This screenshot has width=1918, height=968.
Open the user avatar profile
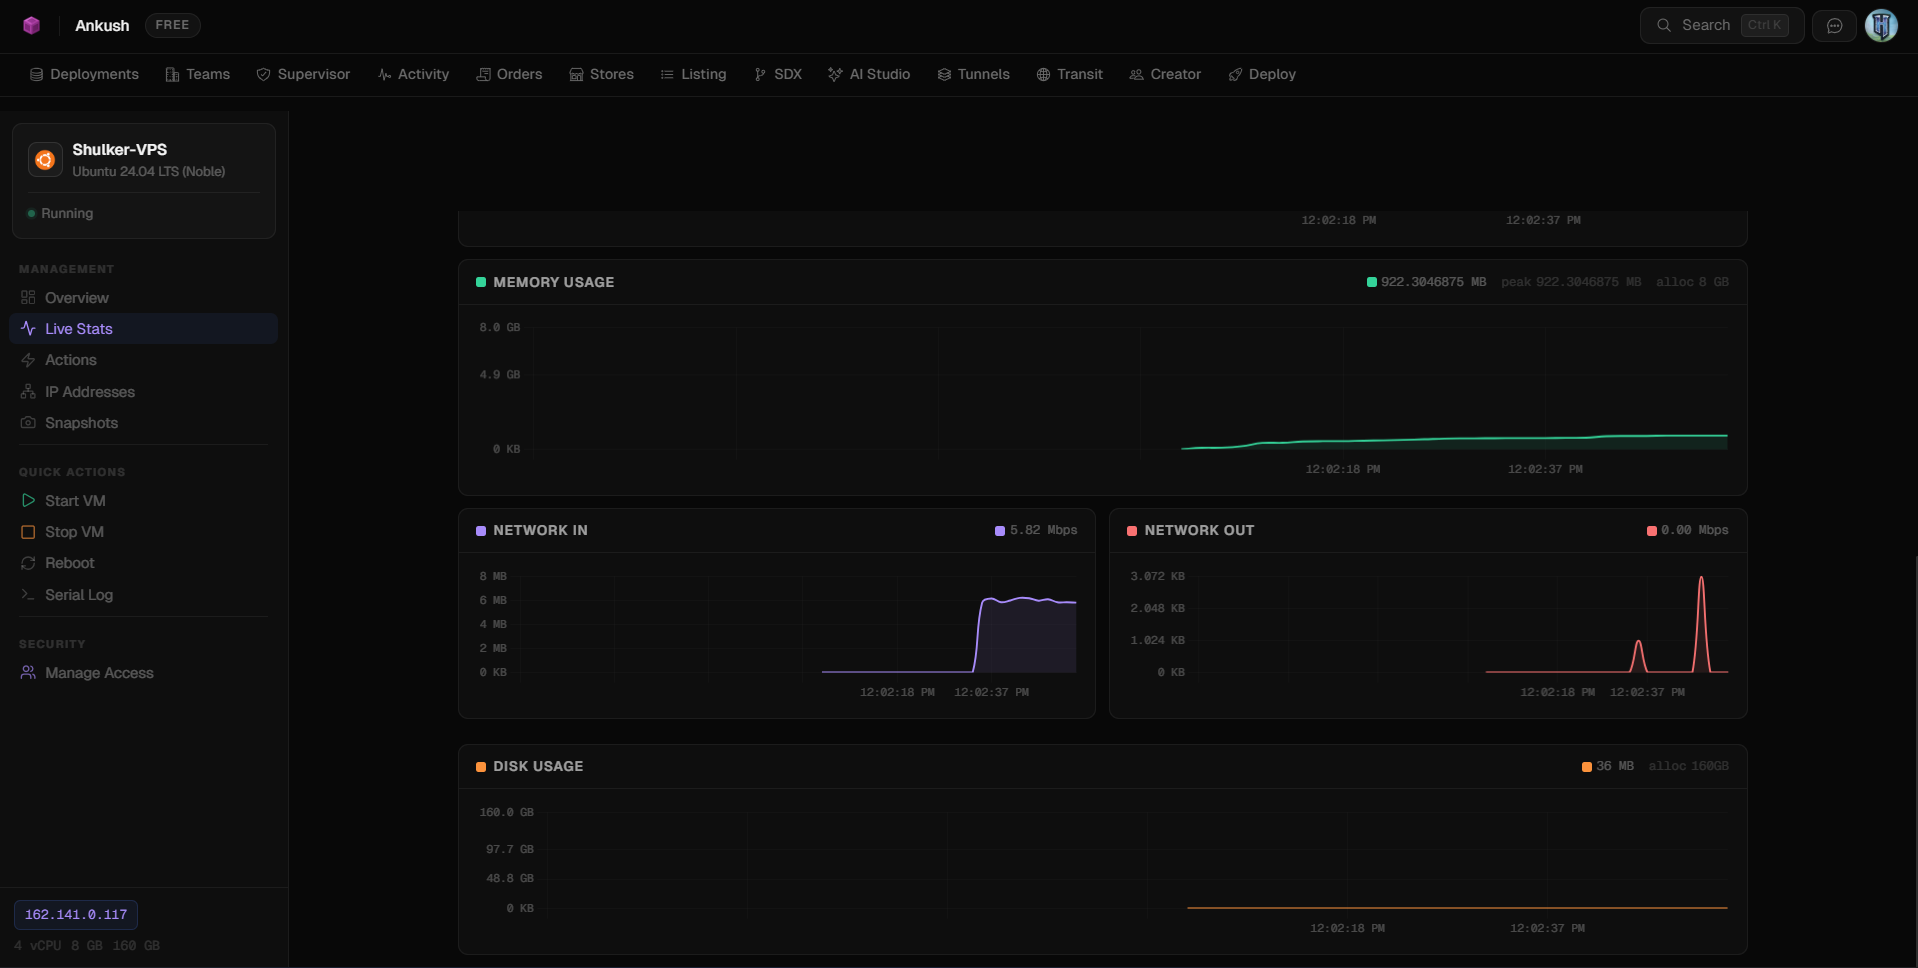point(1881,26)
